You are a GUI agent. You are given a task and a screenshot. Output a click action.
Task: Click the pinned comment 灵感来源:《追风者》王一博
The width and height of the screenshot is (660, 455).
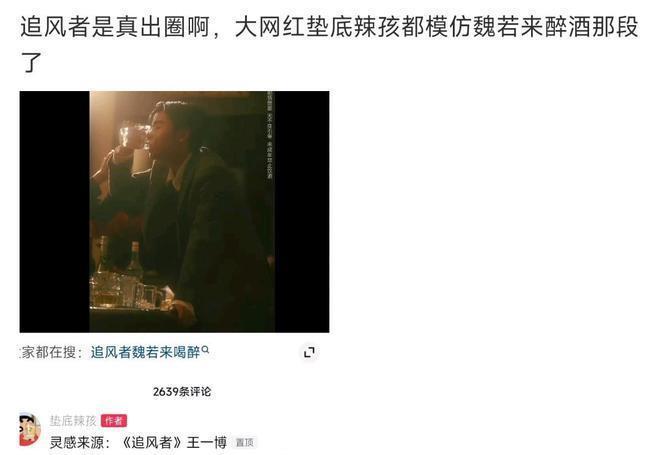point(138,442)
